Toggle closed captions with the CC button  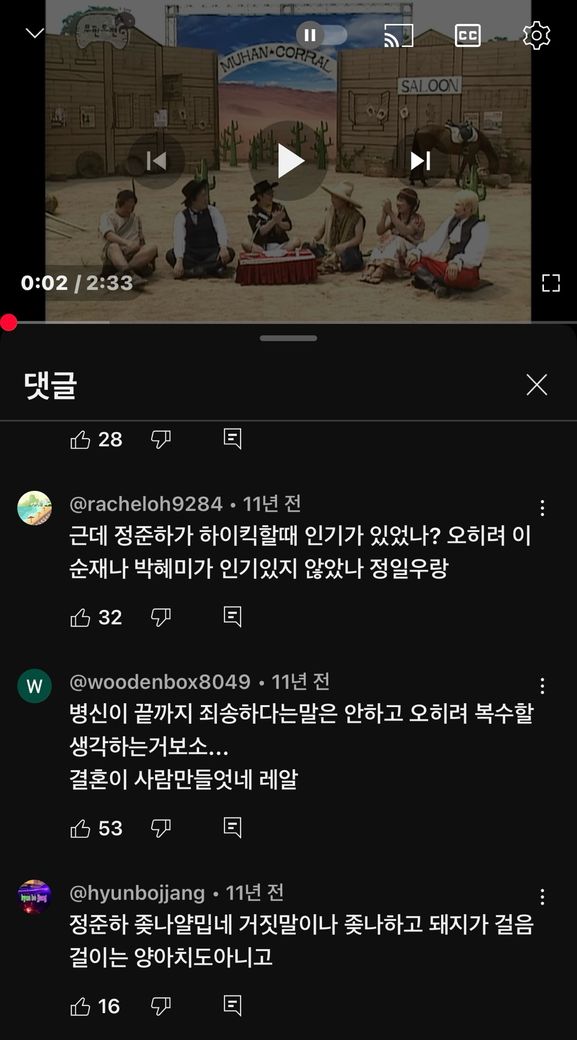click(x=468, y=35)
